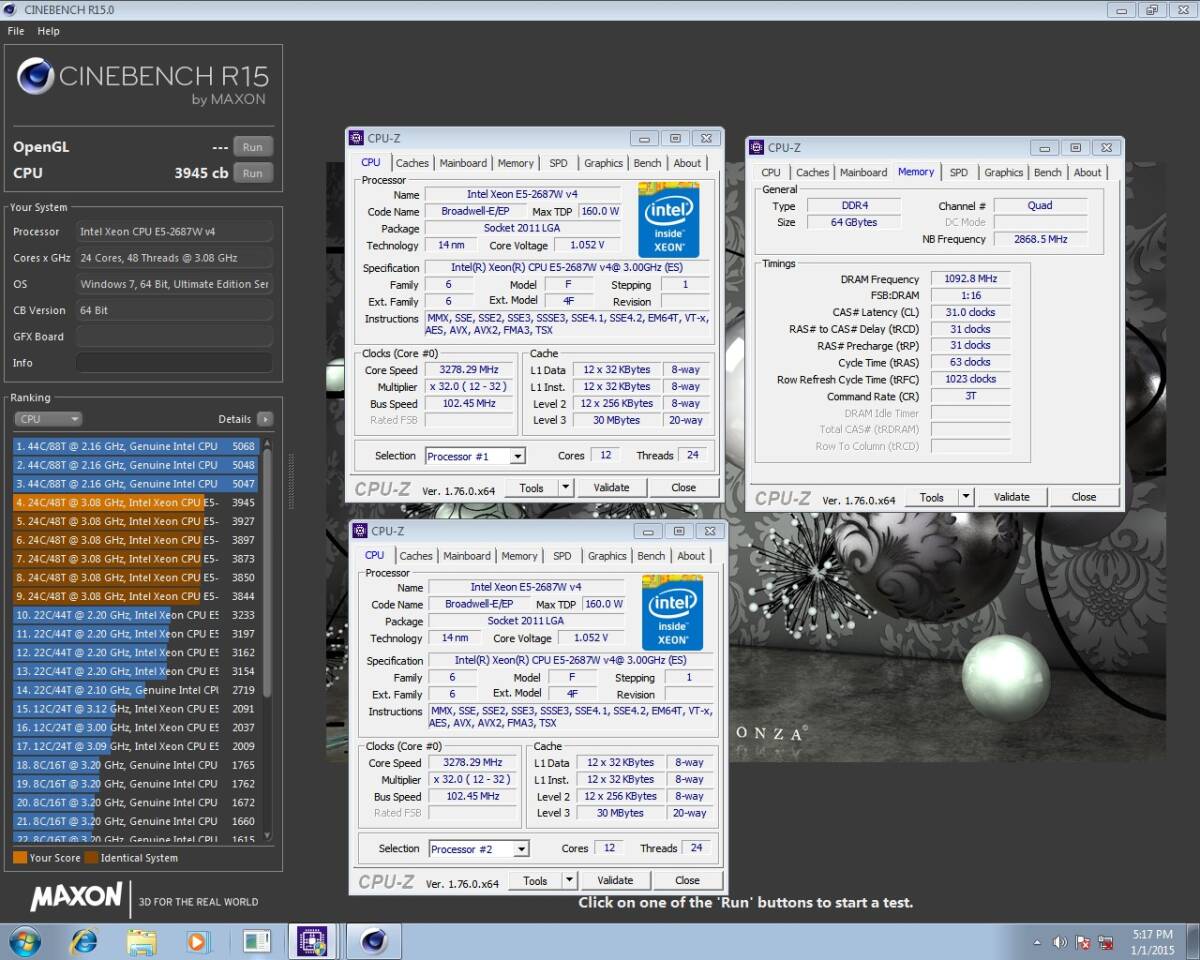Click the volume tray icon
The width and height of the screenshot is (1200, 960).
(1061, 942)
